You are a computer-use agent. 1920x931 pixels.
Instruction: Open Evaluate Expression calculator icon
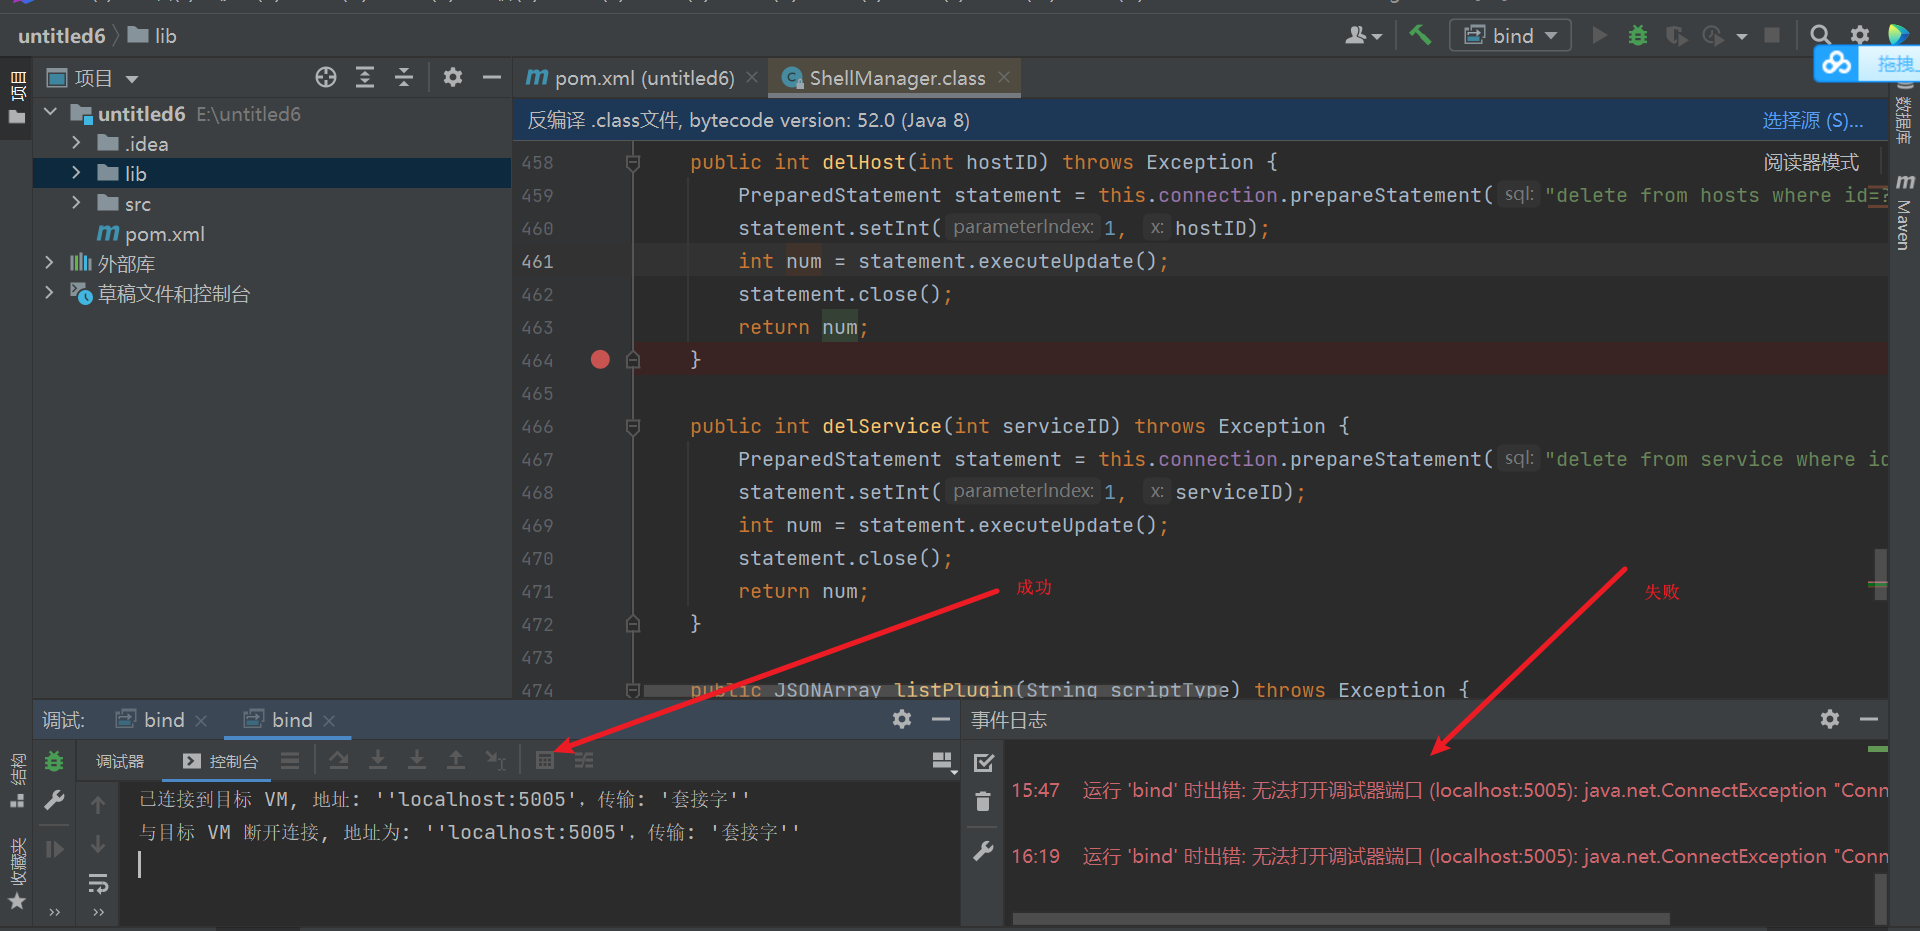545,761
